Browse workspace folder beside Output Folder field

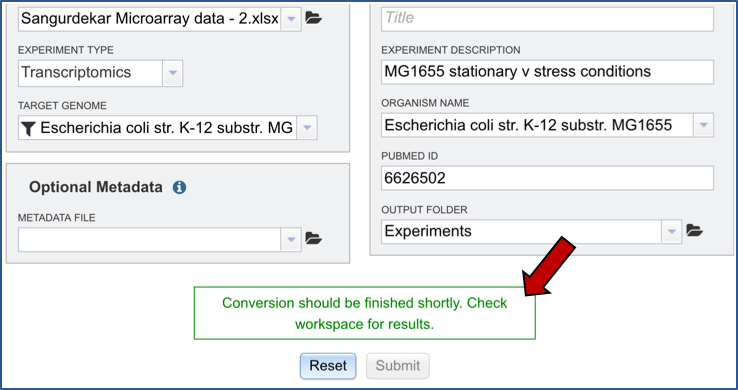click(x=695, y=231)
